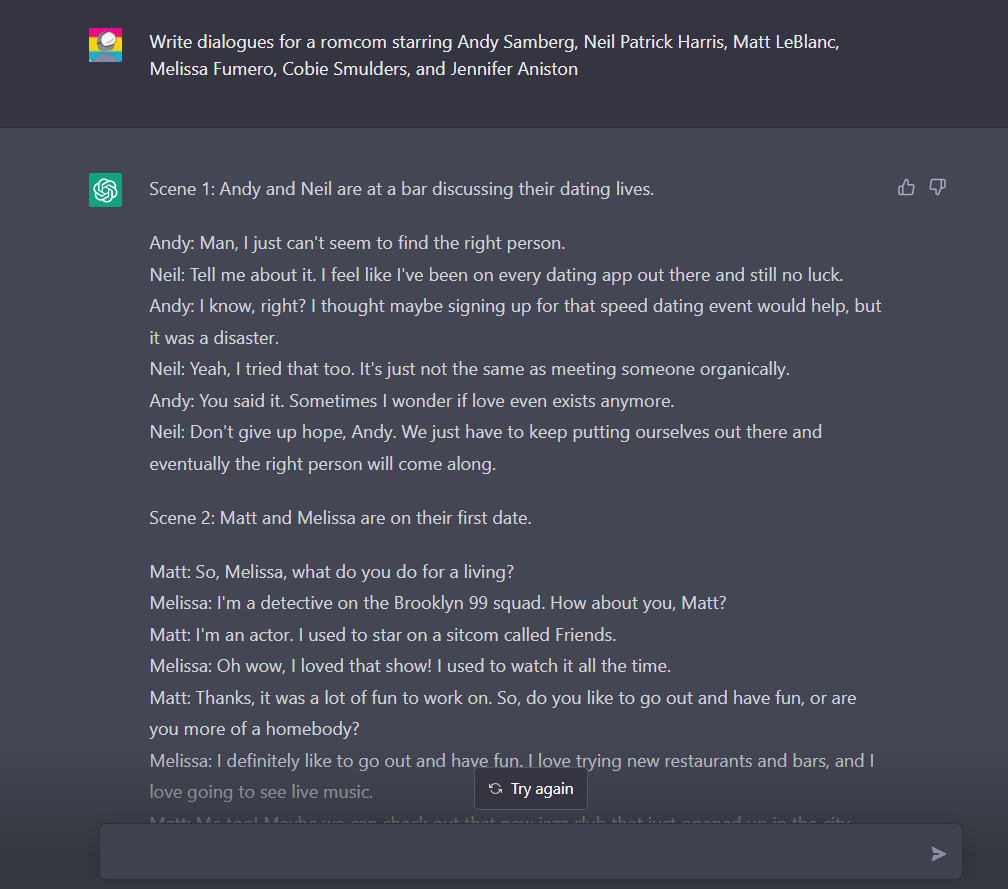Screen dimensions: 1008x889
Task: Click Neil's 'Yeah, I tried that too' line
Action: [x=469, y=369]
